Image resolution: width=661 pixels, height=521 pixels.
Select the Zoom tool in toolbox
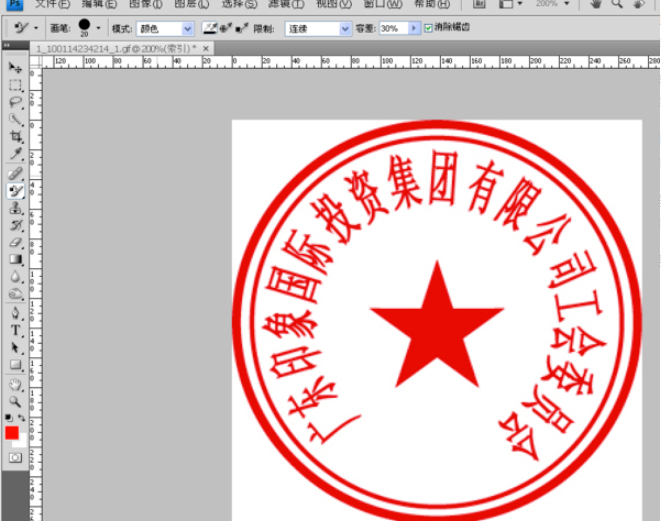pyautogui.click(x=15, y=401)
